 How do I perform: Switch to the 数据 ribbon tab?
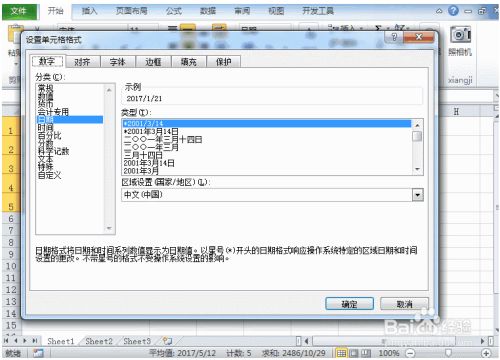[x=208, y=11]
